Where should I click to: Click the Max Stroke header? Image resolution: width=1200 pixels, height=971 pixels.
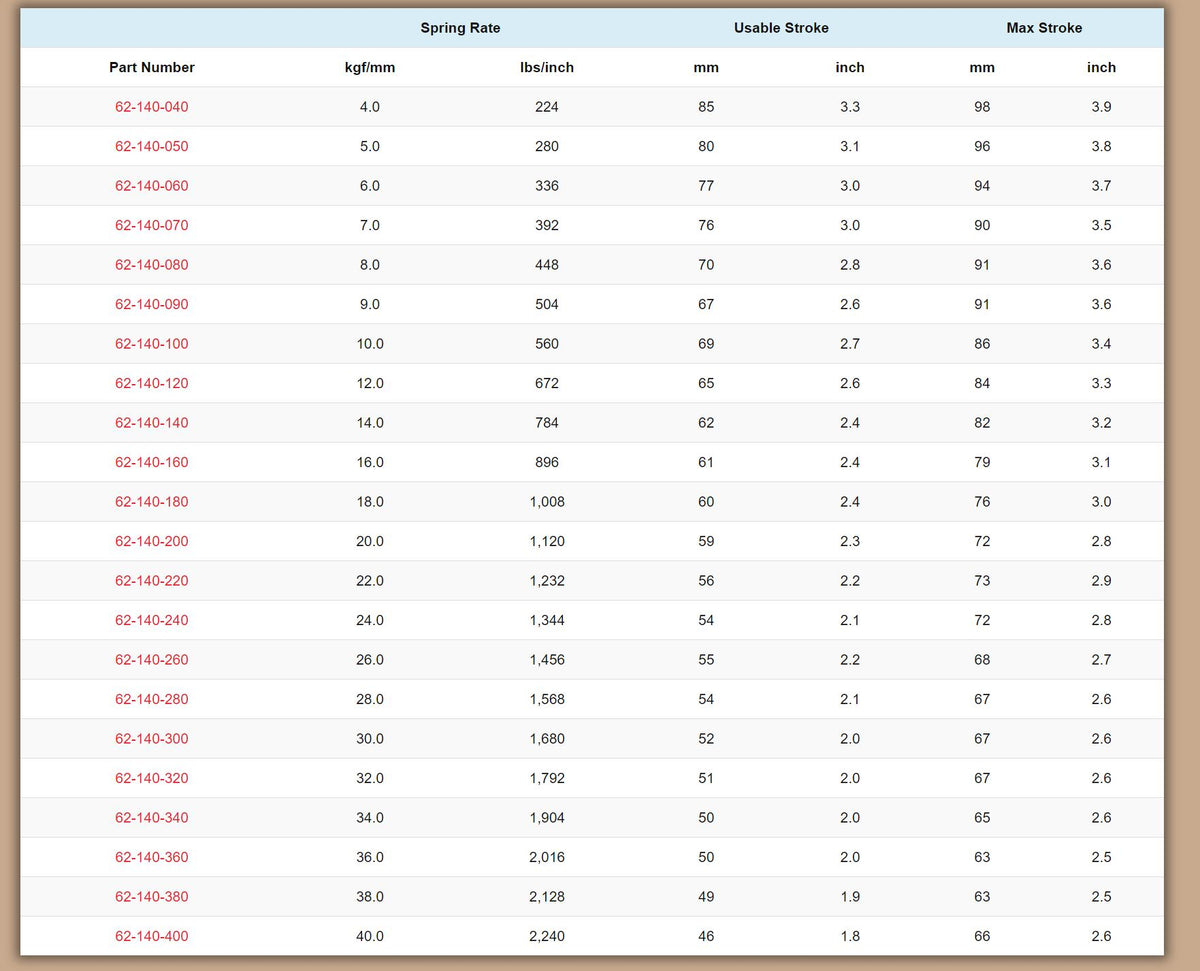pyautogui.click(x=1044, y=28)
